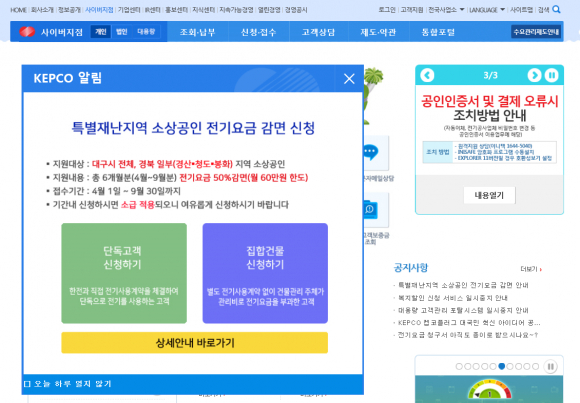Screen dimensions: 580x403
Task: Click the 지식센터 top link
Action: pyautogui.click(x=203, y=10)
